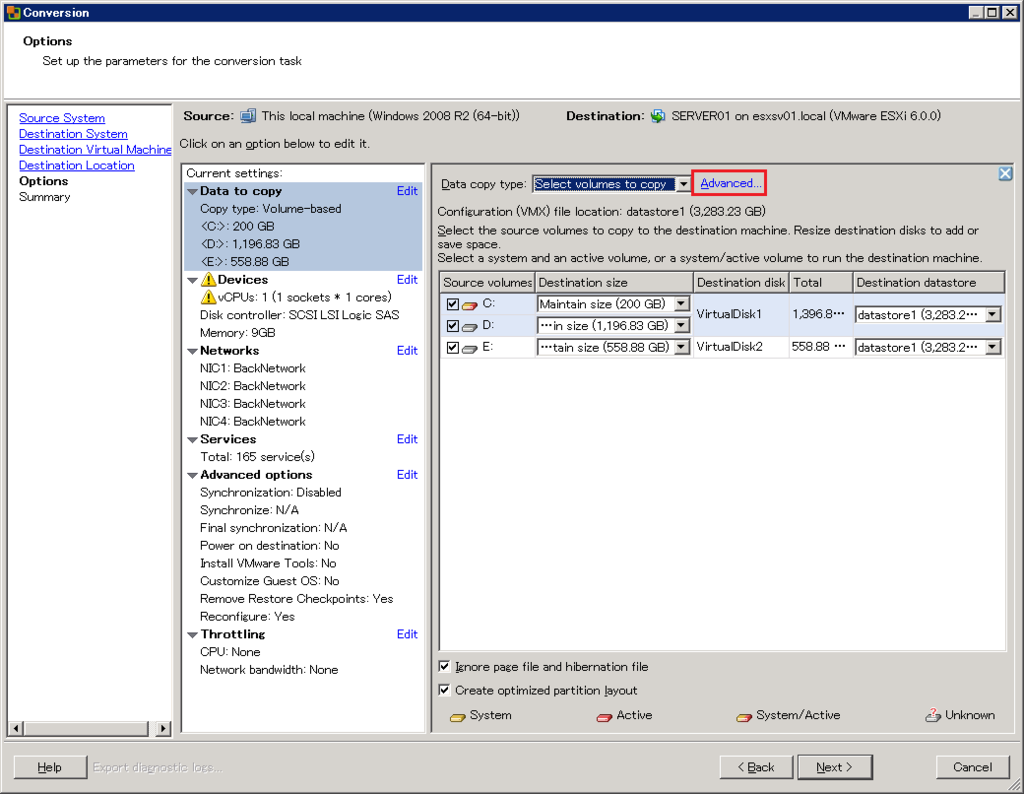Open C: destination size dropdown

pos(681,304)
